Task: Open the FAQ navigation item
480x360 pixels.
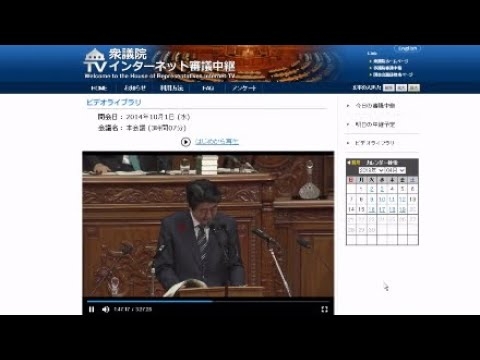Action: (x=208, y=88)
